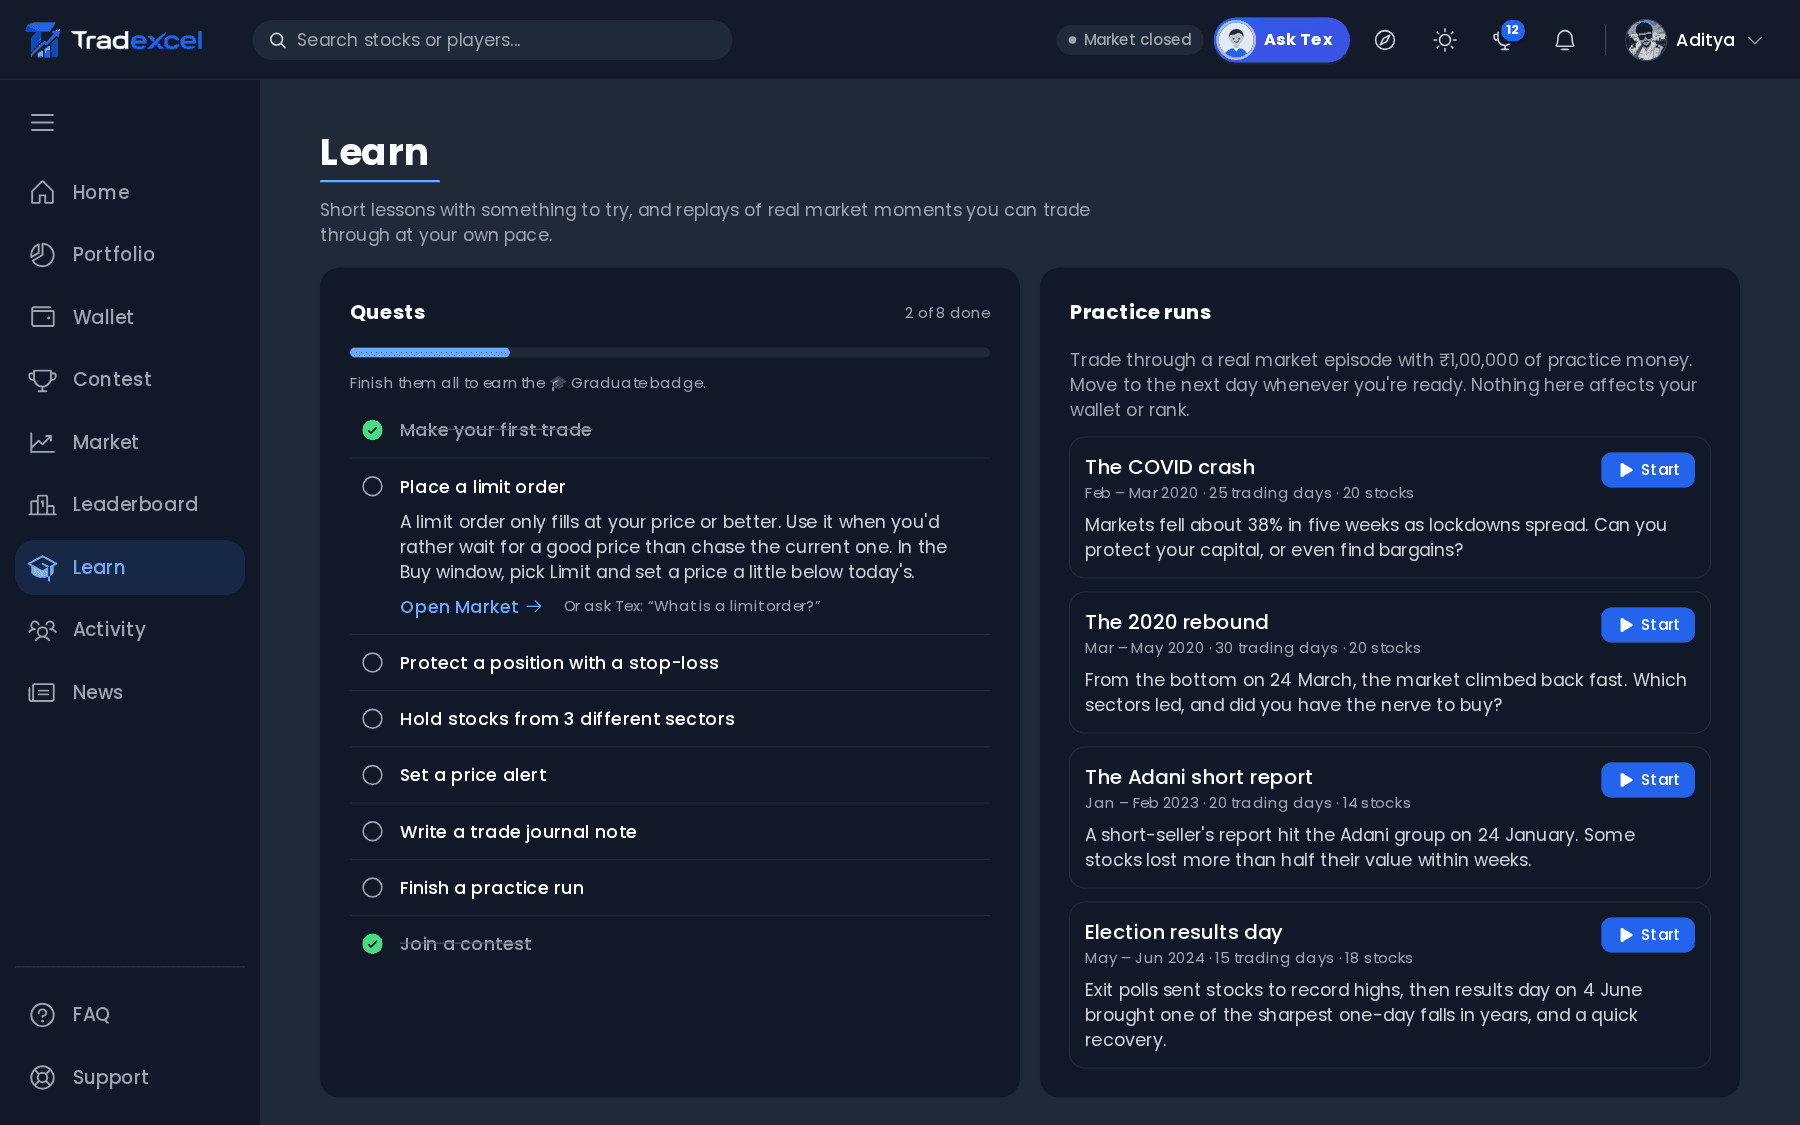Check the 'Write a trade journal note' circle

(372, 831)
